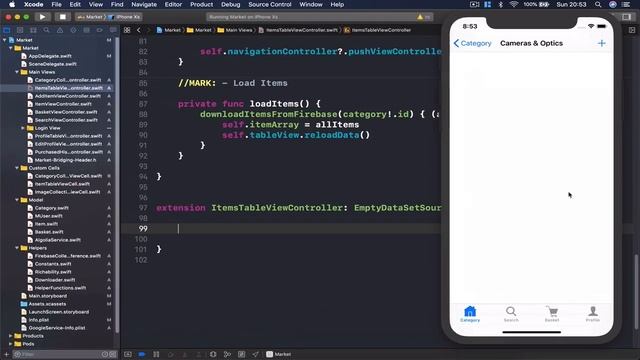This screenshot has height=360, width=640.
Task: Select the Profile tab in simulator
Action: [593, 314]
